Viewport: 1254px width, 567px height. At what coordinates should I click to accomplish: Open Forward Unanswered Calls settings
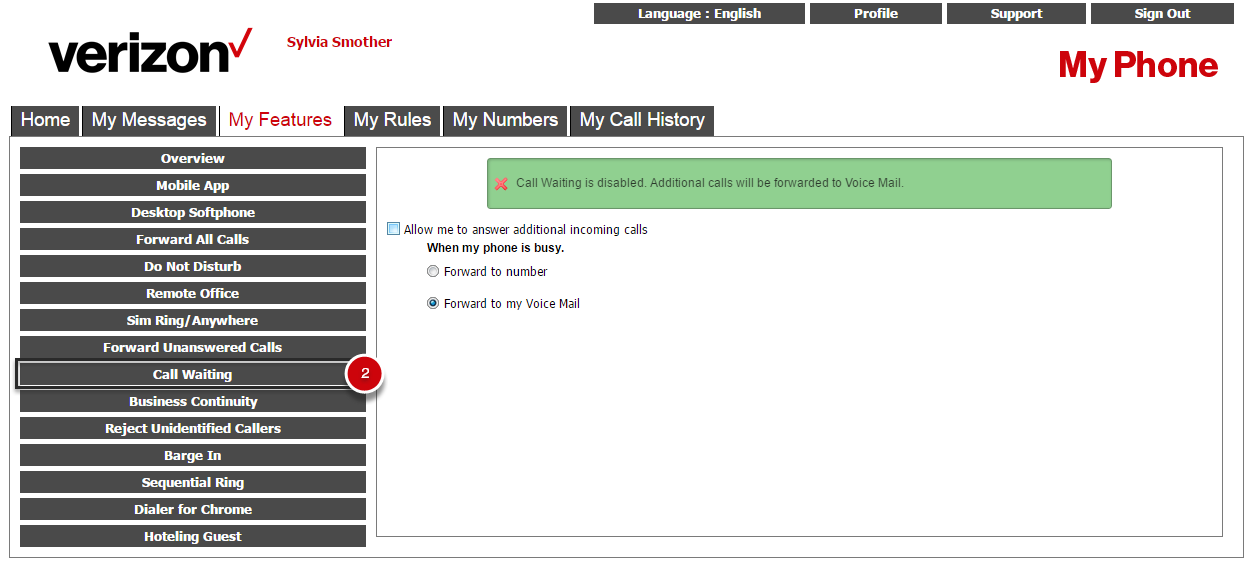193,347
